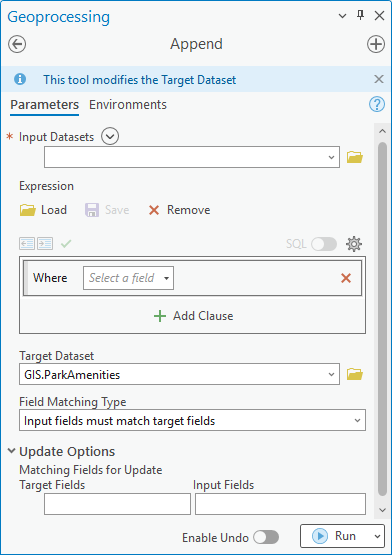Open the tool help question mark icon
The width and height of the screenshot is (392, 555).
point(377,105)
